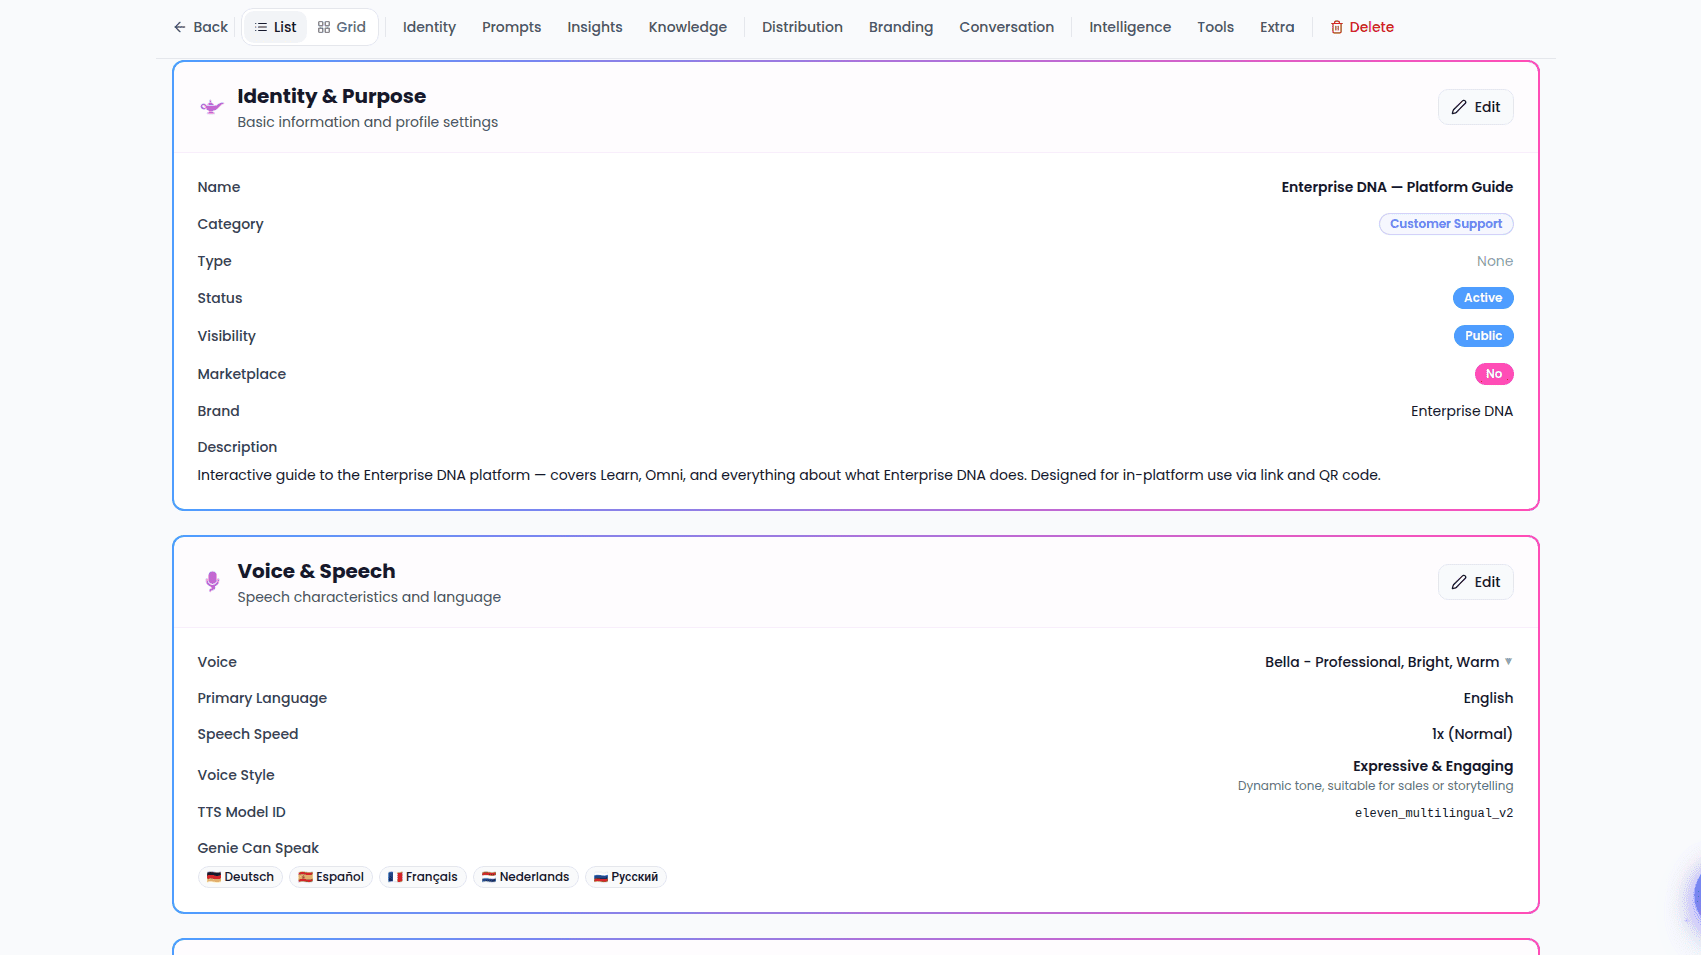Click the Speech Speed value 1x (Normal)
This screenshot has width=1701, height=955.
pos(1472,734)
